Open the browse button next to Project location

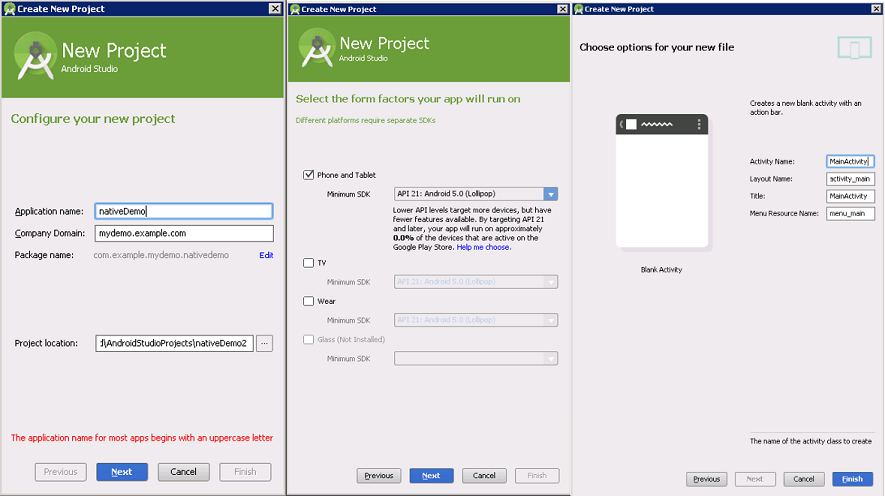pyautogui.click(x=264, y=343)
